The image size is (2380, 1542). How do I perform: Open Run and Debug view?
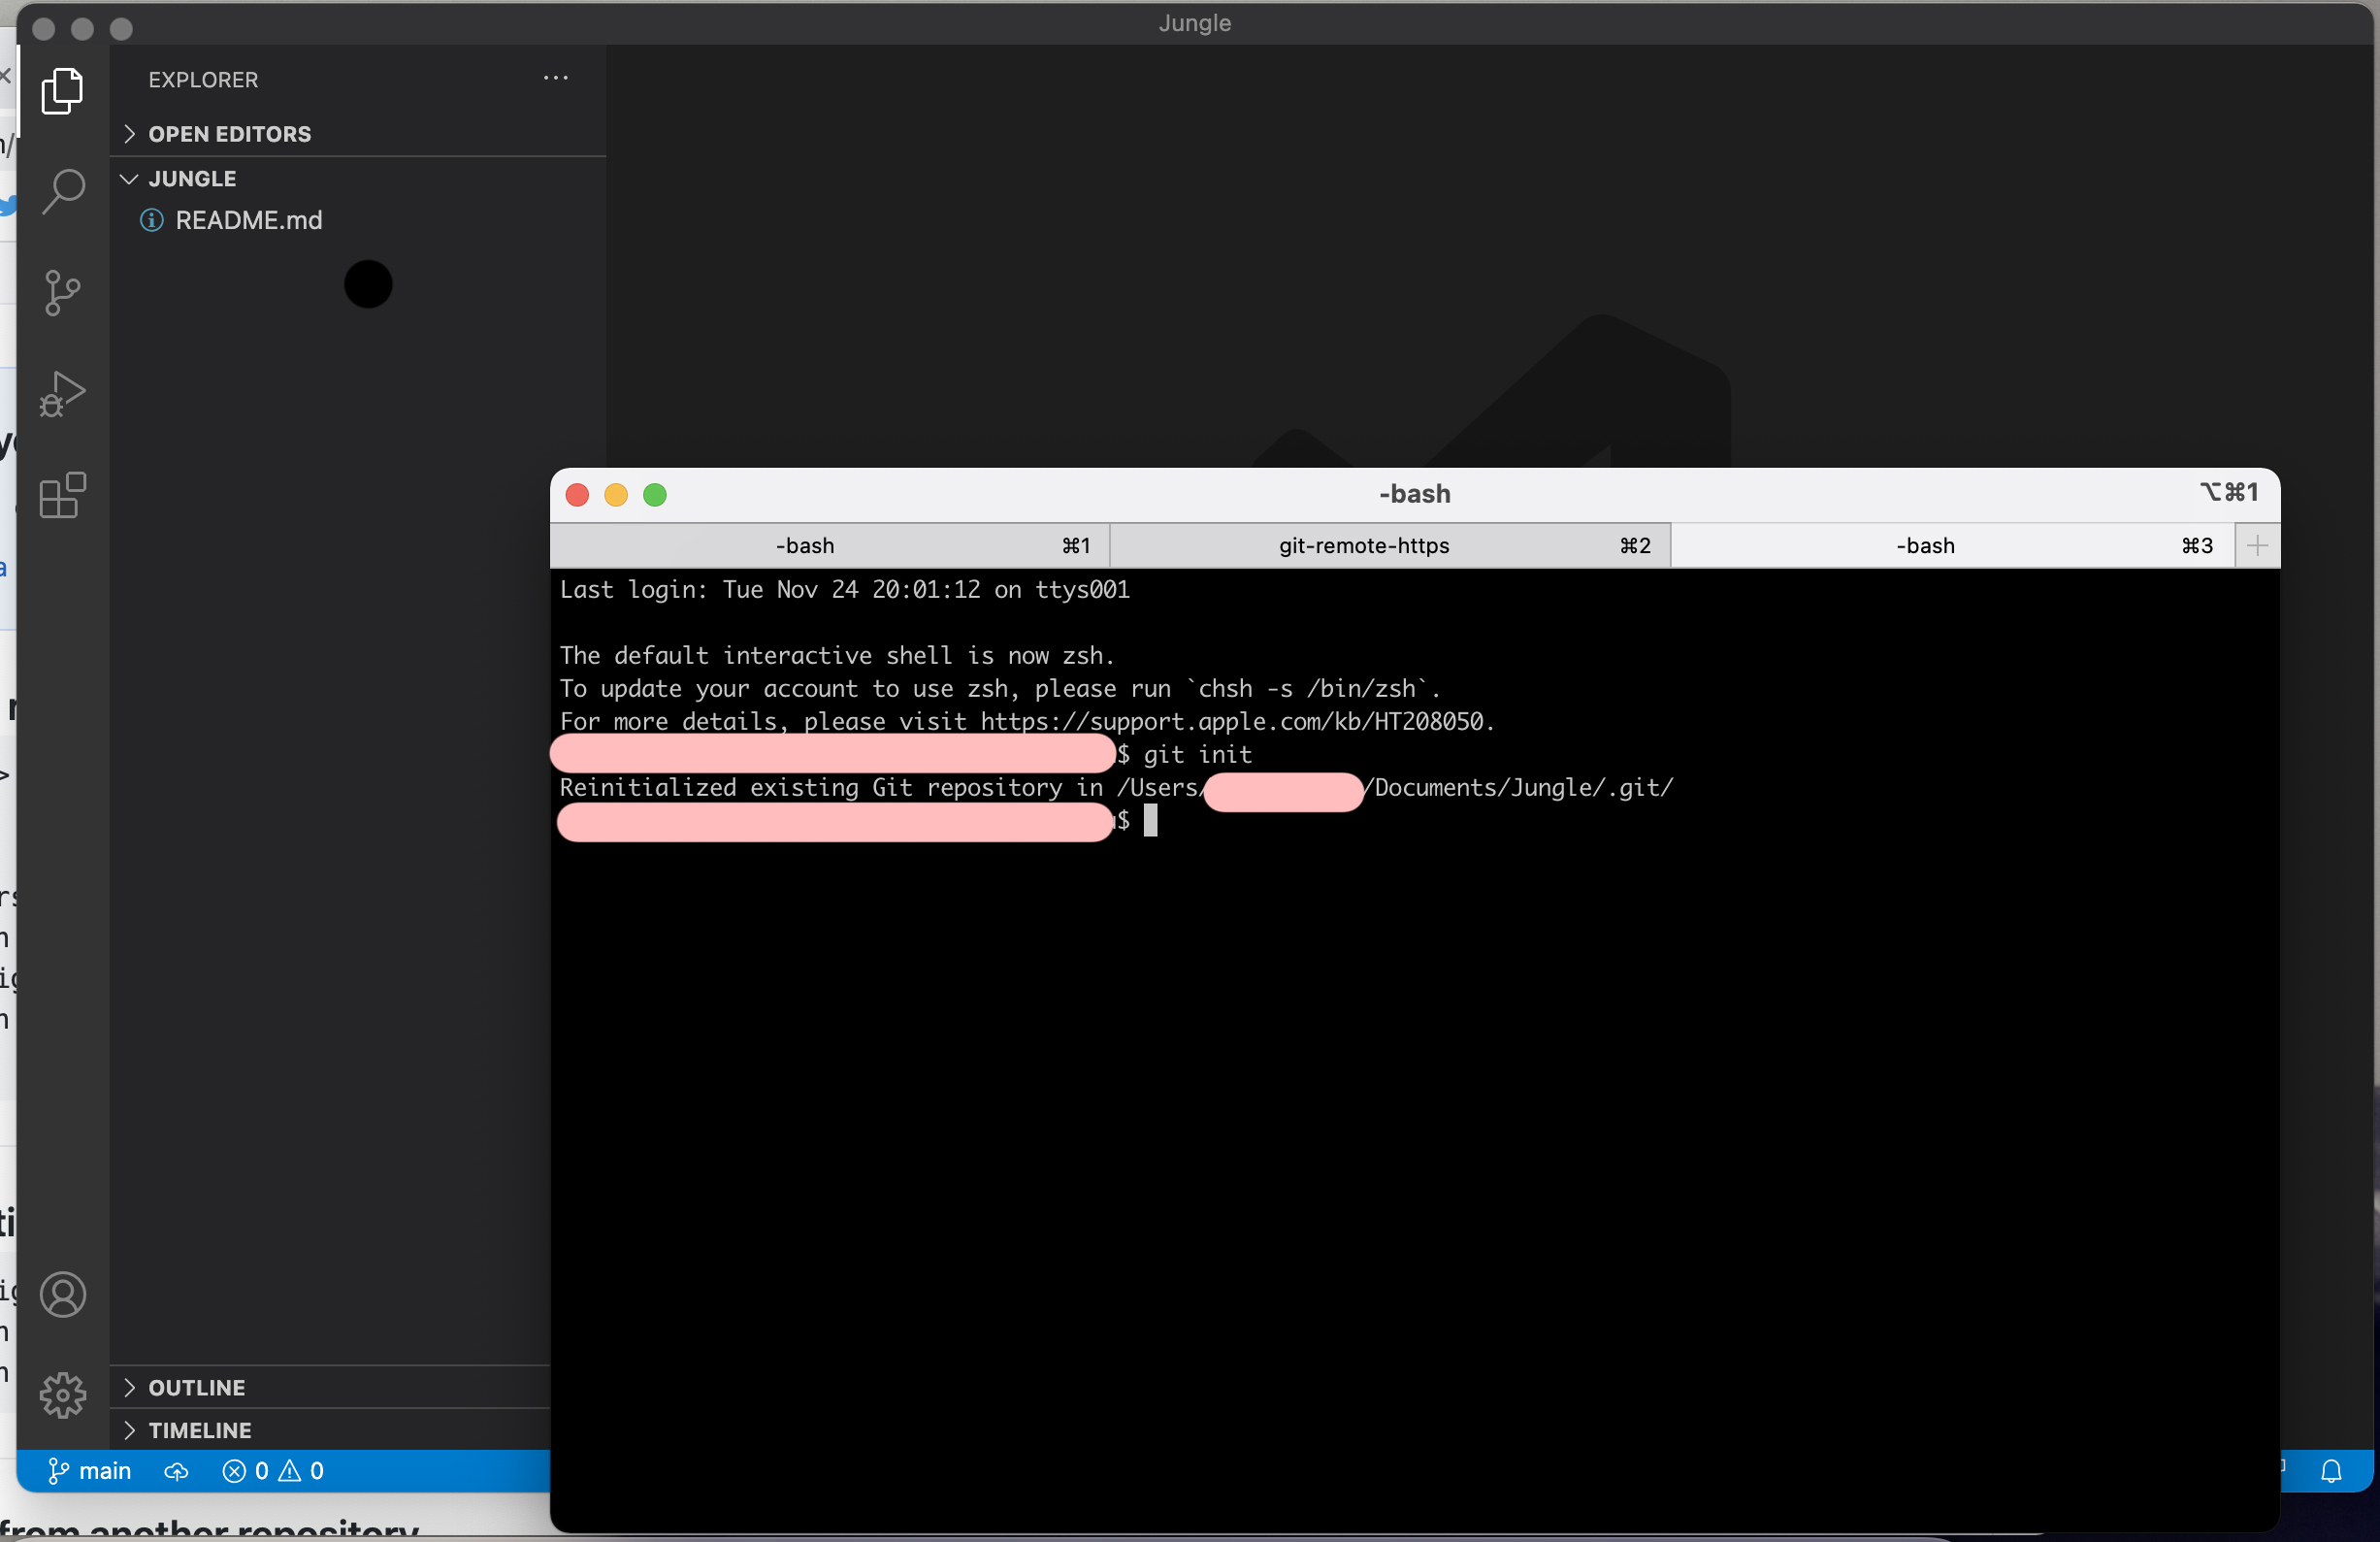coord(62,394)
